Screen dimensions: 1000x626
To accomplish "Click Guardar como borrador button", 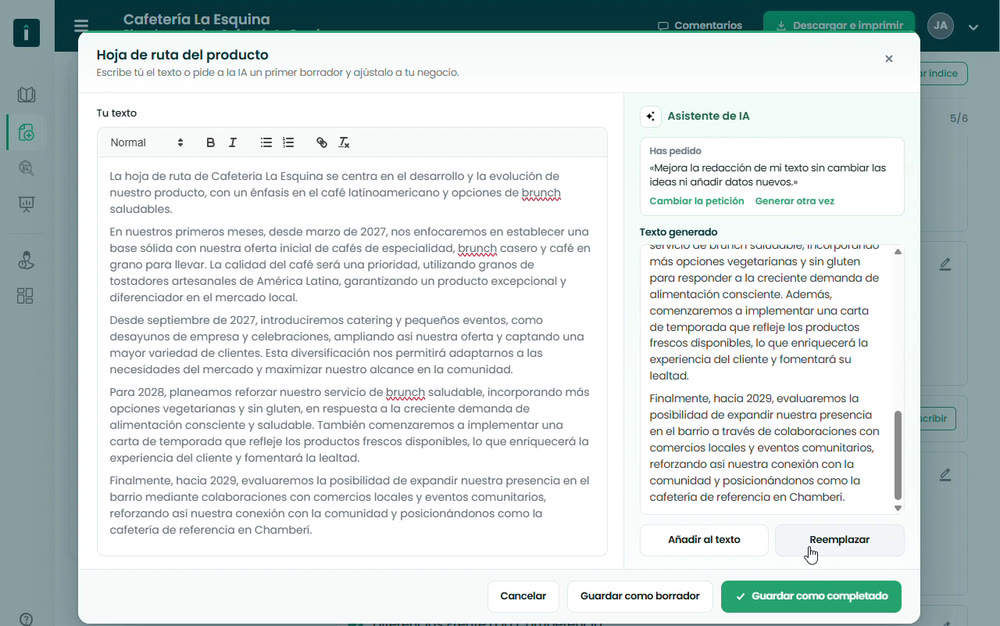I will (x=640, y=596).
